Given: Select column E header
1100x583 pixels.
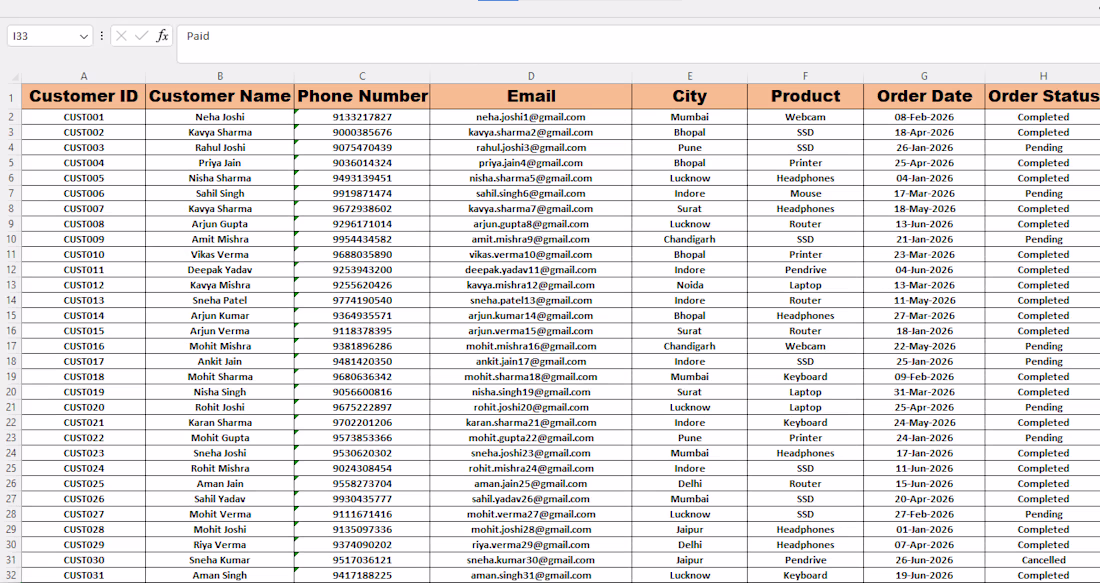Looking at the screenshot, I should click(x=690, y=76).
